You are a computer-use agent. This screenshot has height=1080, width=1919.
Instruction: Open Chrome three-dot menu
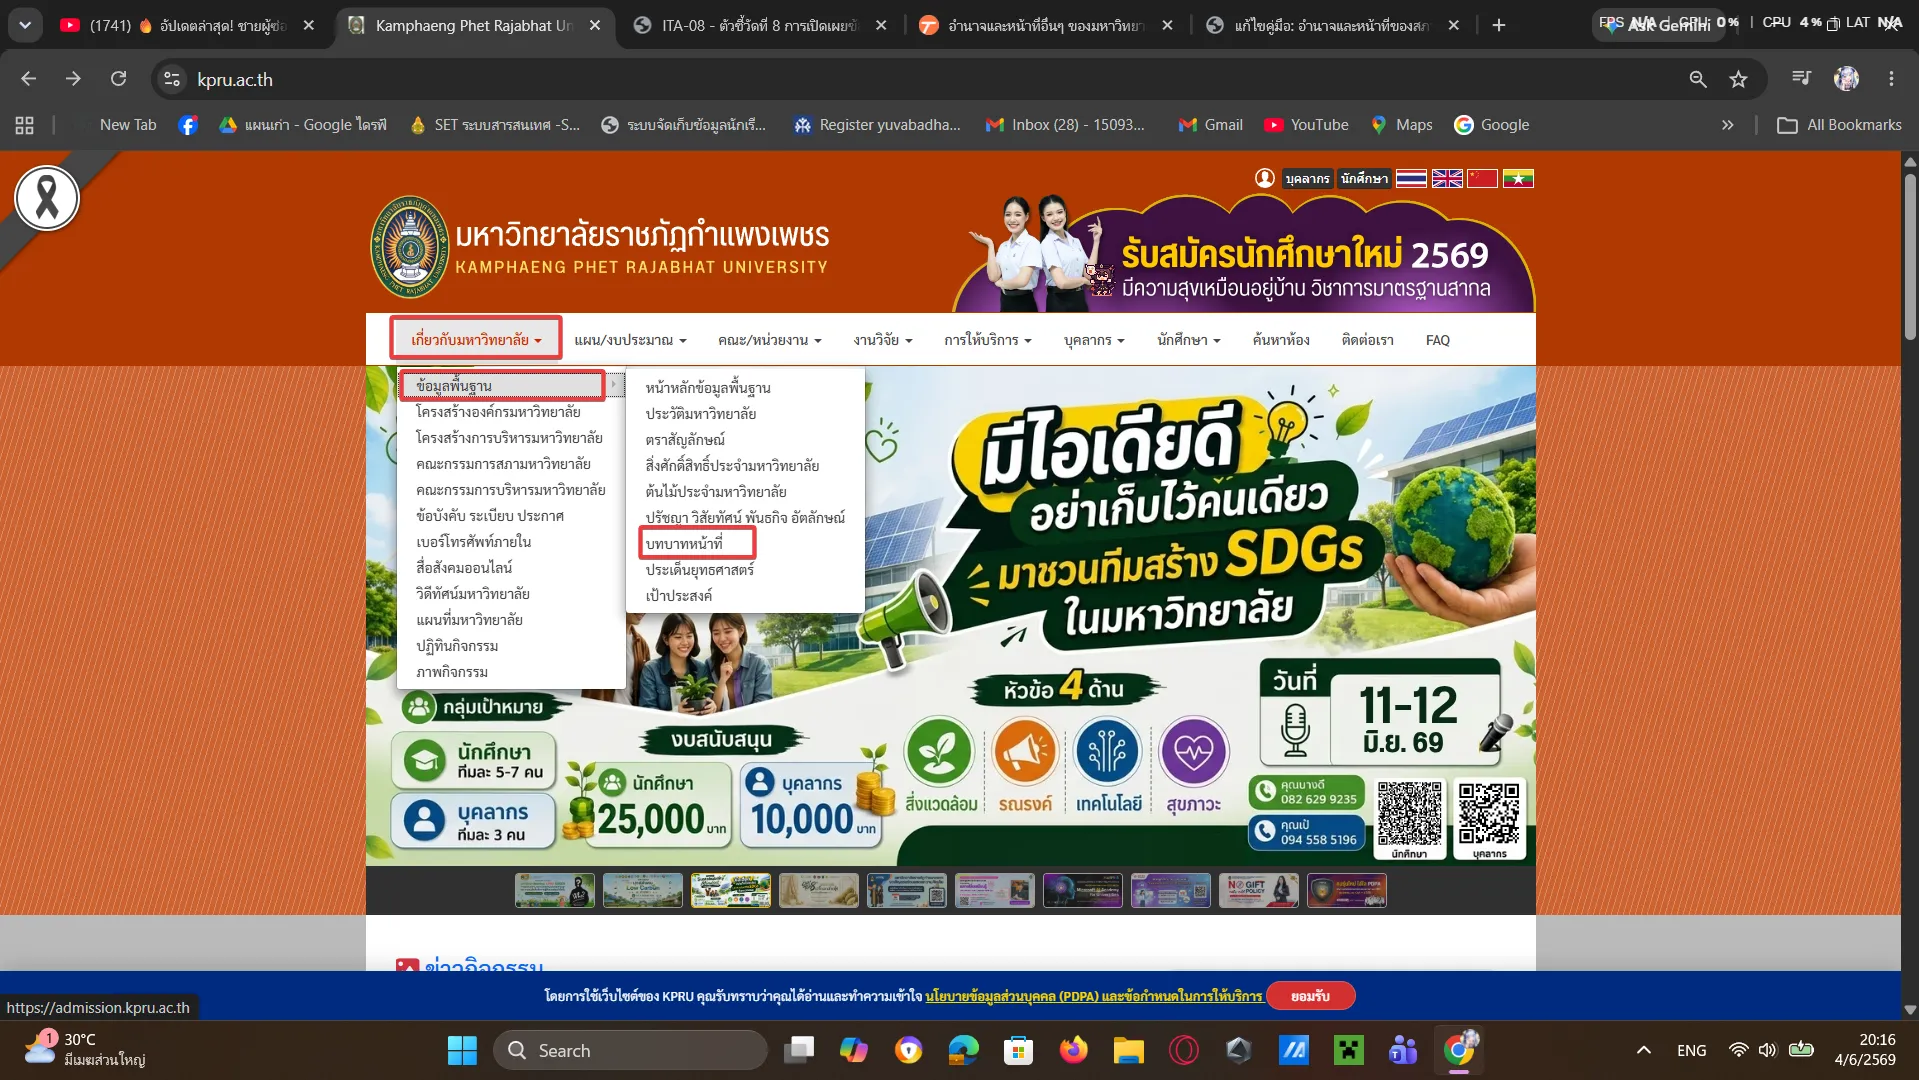(1891, 78)
